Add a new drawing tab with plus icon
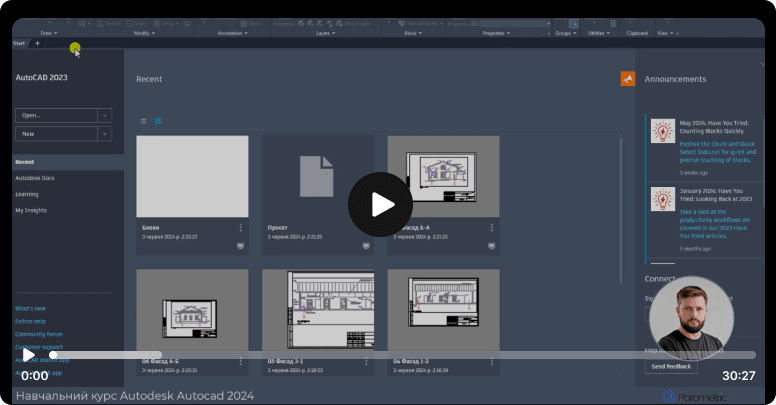This screenshot has height=405, width=776. point(37,43)
